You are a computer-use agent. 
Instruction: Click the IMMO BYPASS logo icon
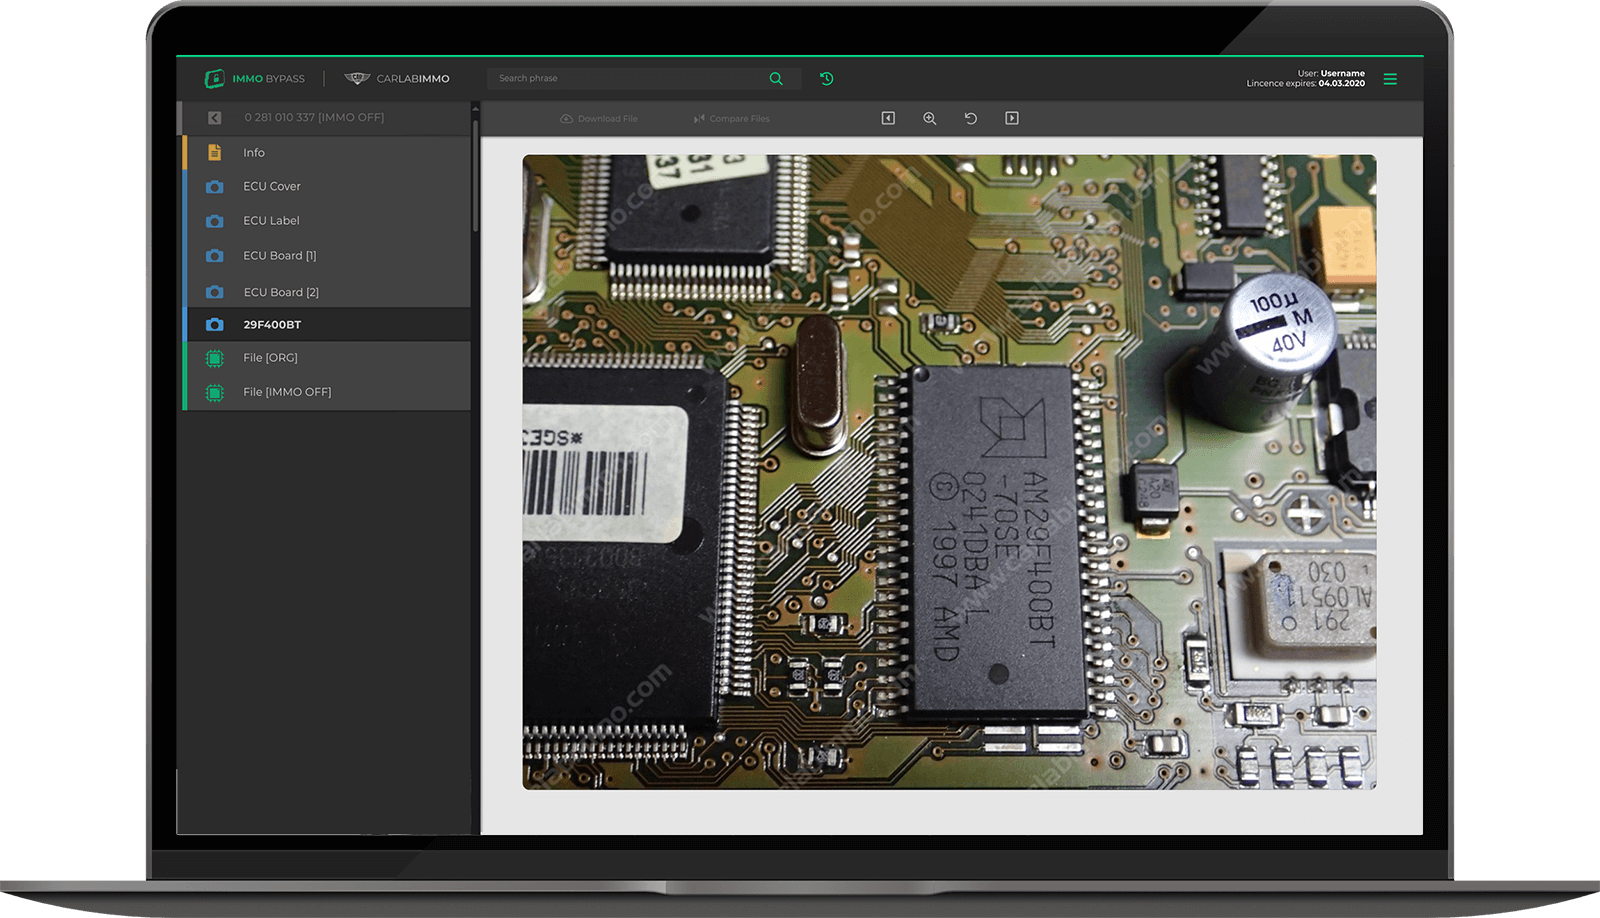tap(214, 78)
